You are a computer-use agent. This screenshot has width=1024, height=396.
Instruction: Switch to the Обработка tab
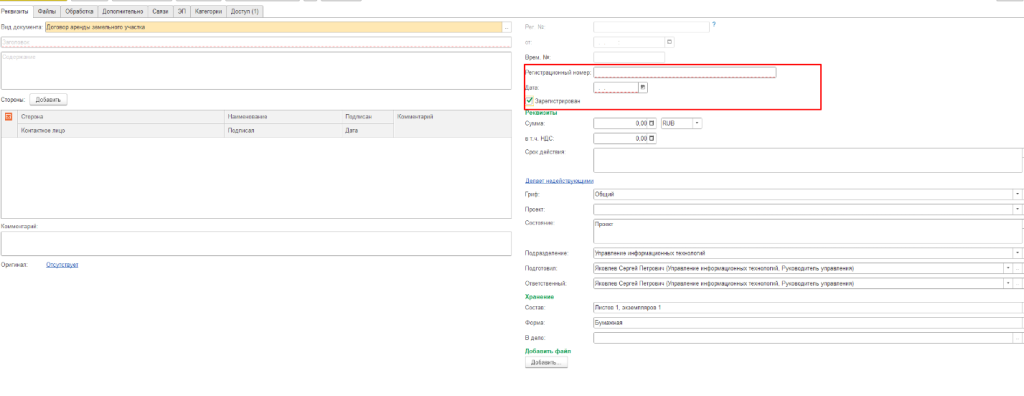click(80, 11)
